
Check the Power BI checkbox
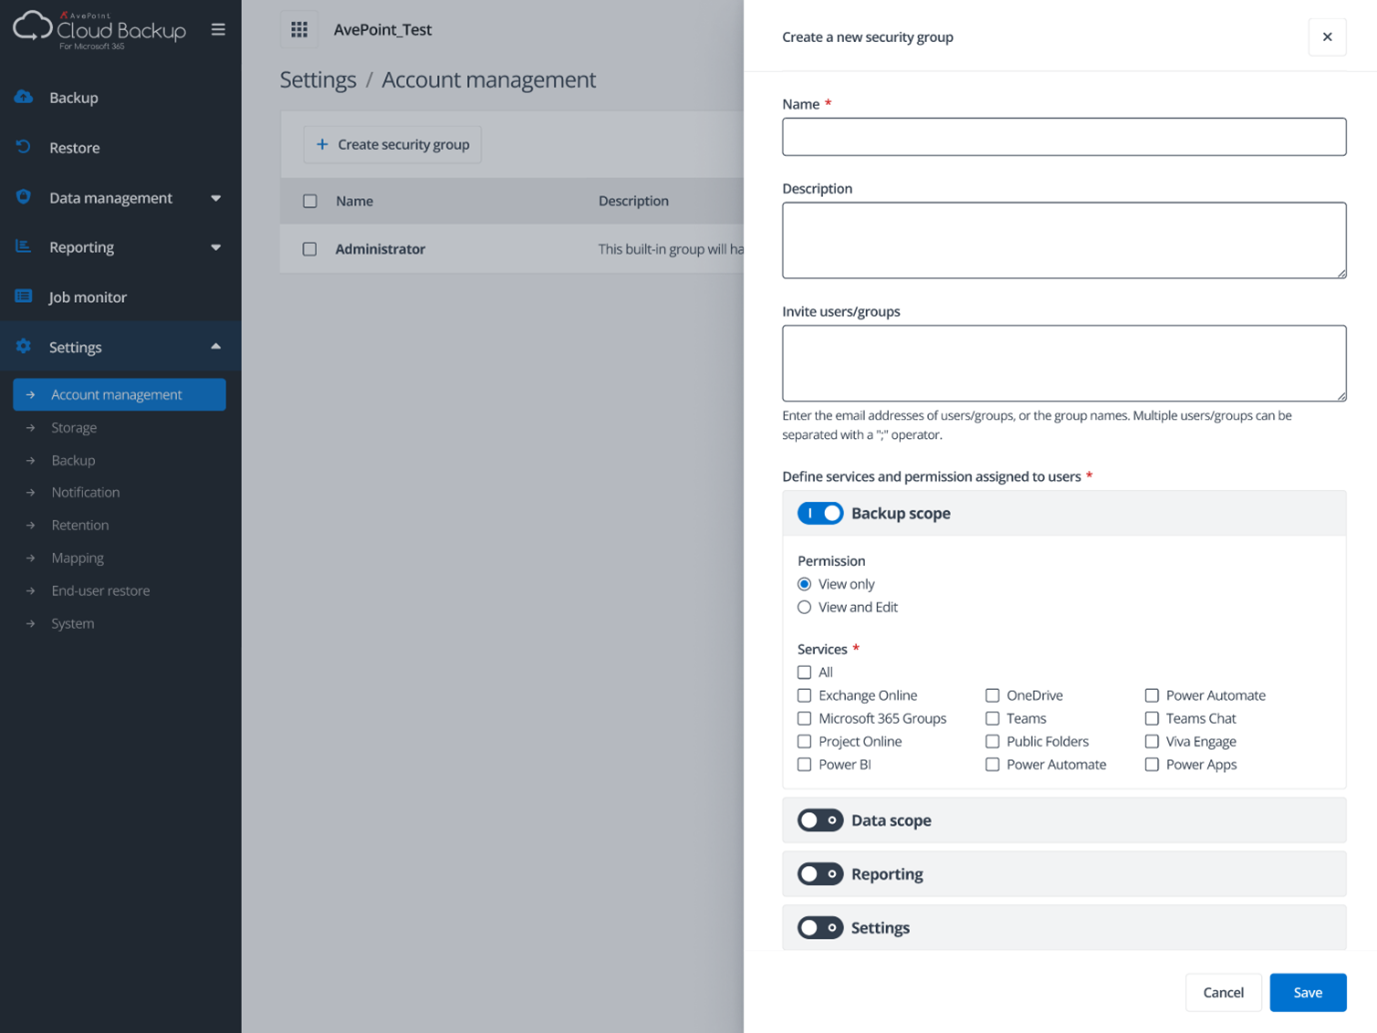804,764
